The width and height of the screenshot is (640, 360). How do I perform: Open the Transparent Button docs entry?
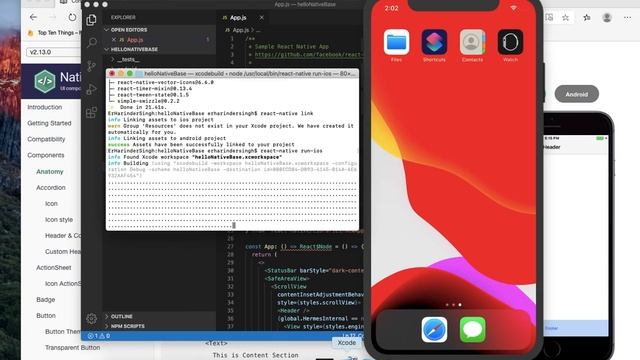[x=72, y=347]
